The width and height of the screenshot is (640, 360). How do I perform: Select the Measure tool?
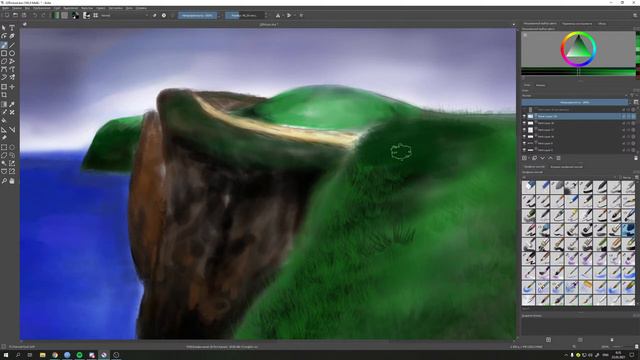pyautogui.click(x=12, y=130)
